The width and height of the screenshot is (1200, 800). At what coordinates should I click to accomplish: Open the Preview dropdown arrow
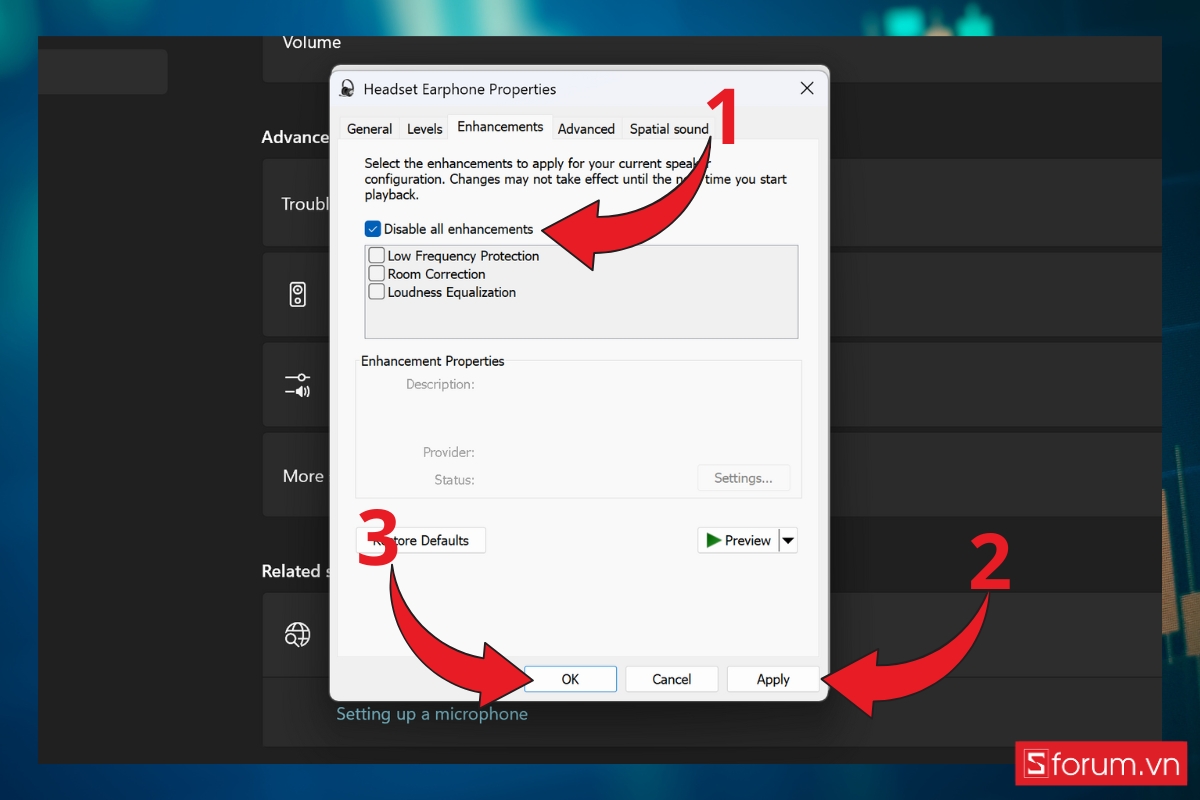coord(788,541)
